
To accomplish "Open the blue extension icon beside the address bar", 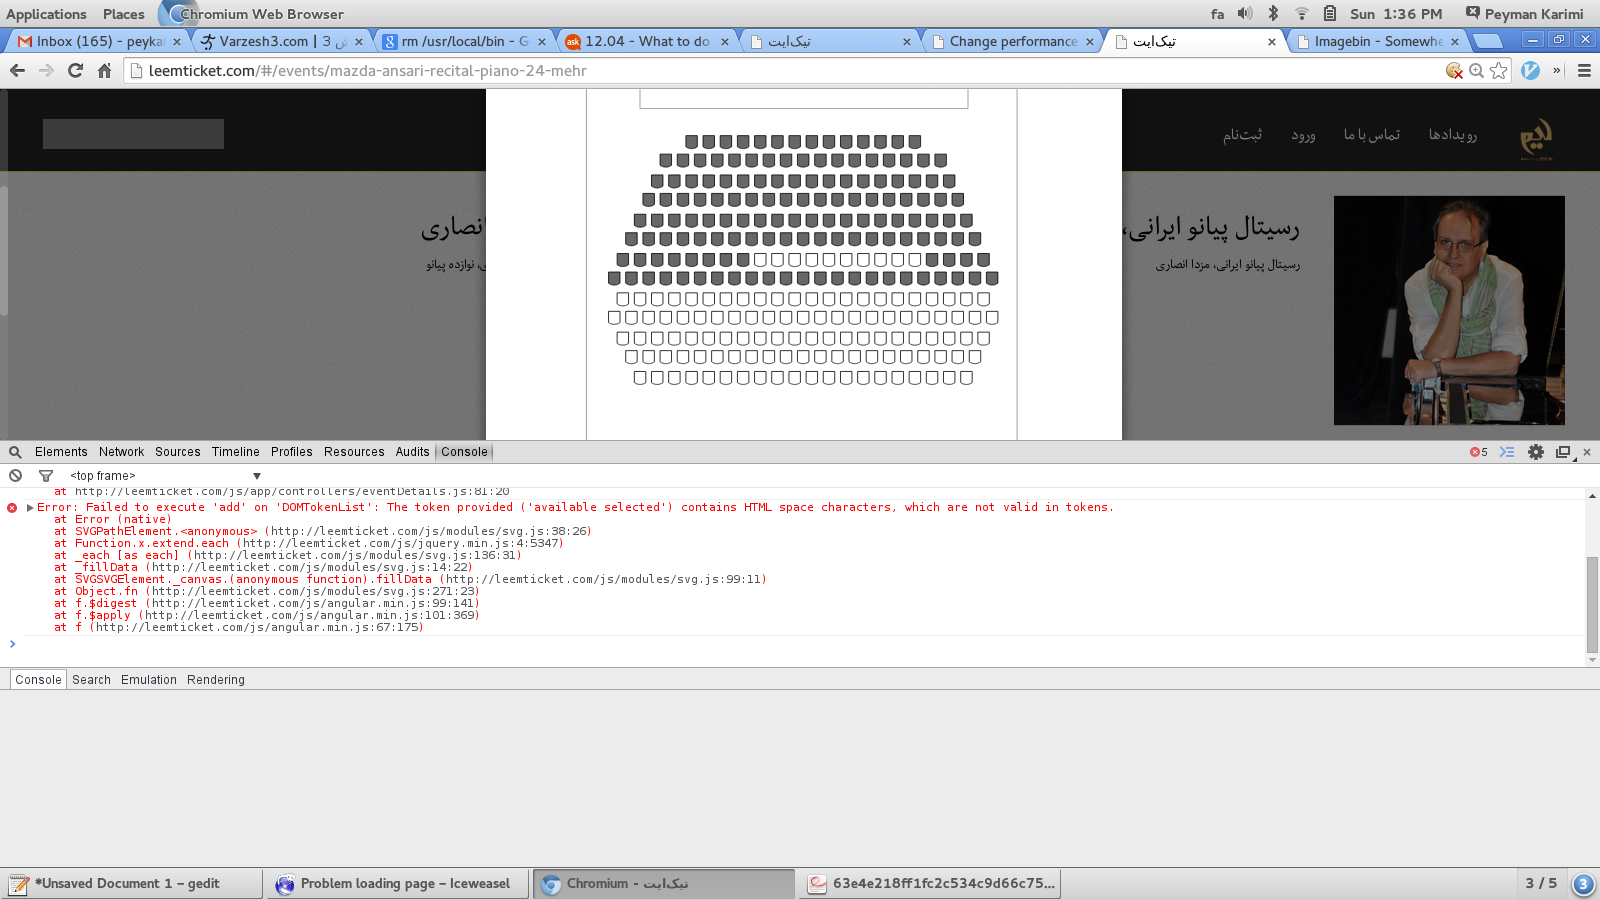I will click(1530, 71).
